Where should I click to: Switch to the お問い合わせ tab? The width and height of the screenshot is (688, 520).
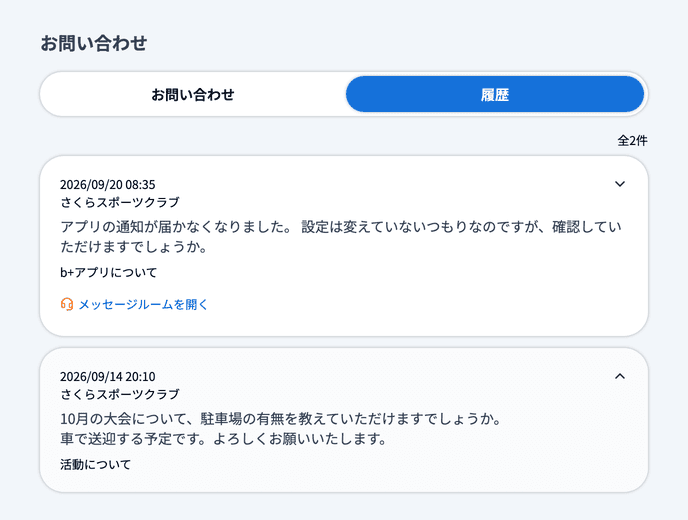click(193, 94)
